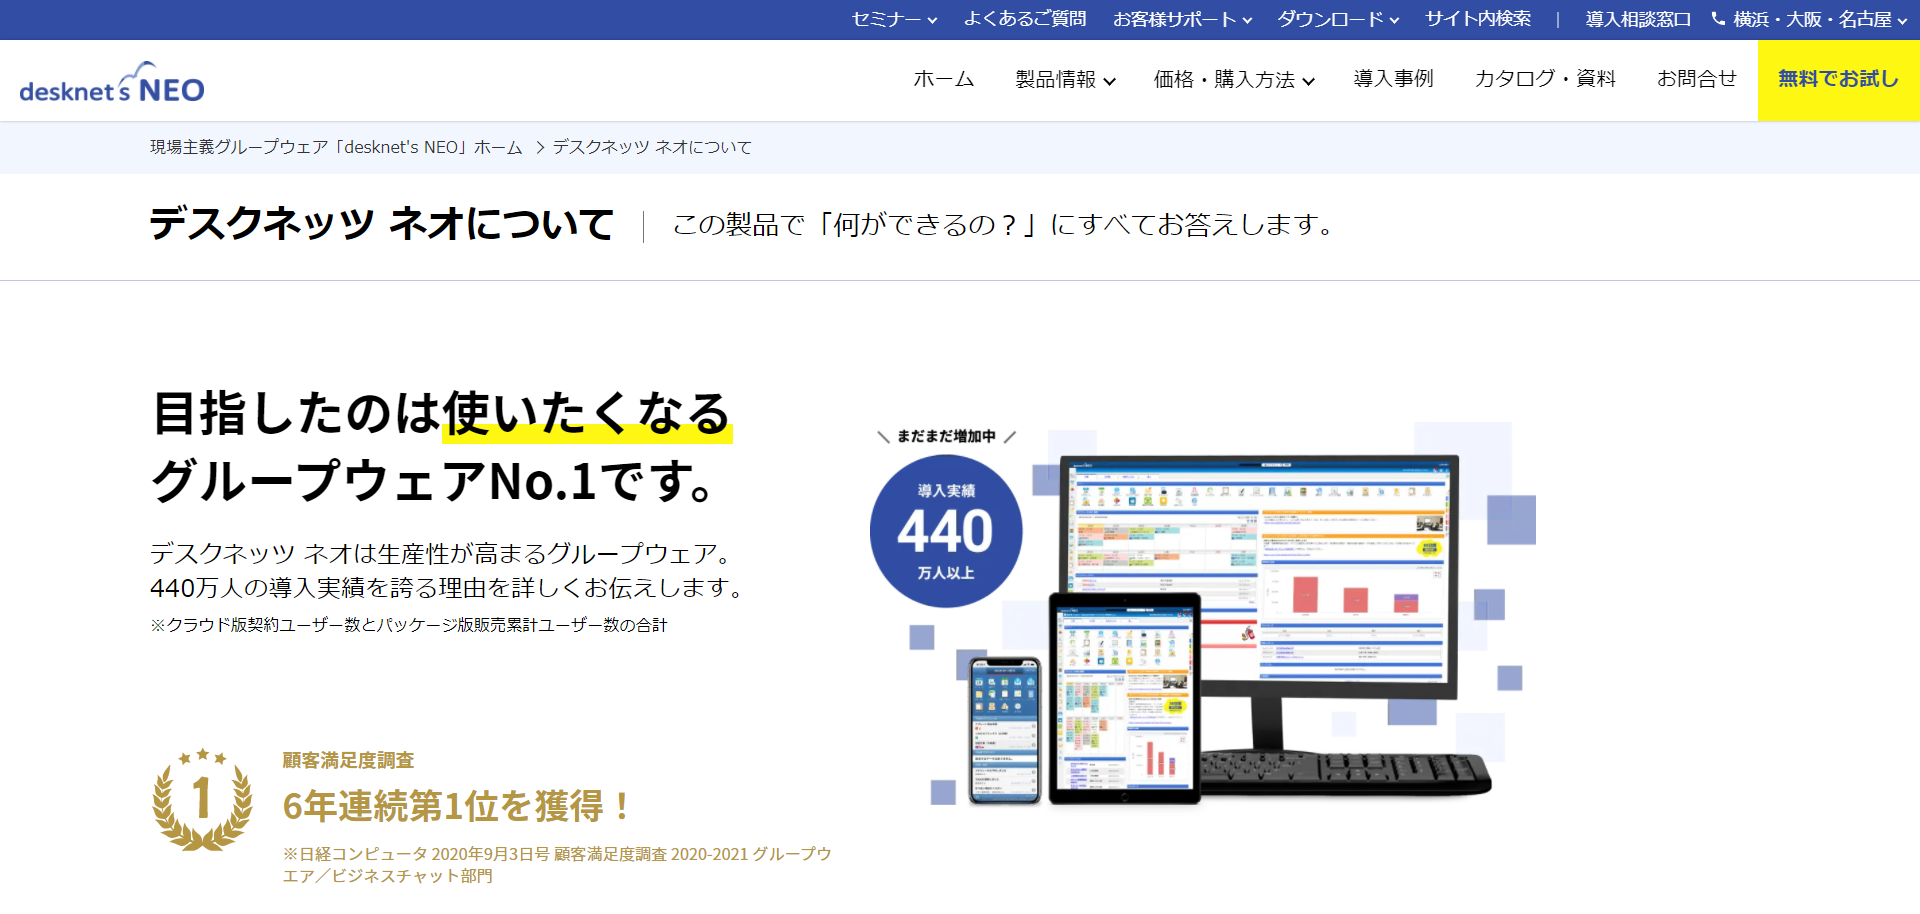The image size is (1920, 914).
Task: Click the まだまだ増加中 caption
Action: [946, 436]
